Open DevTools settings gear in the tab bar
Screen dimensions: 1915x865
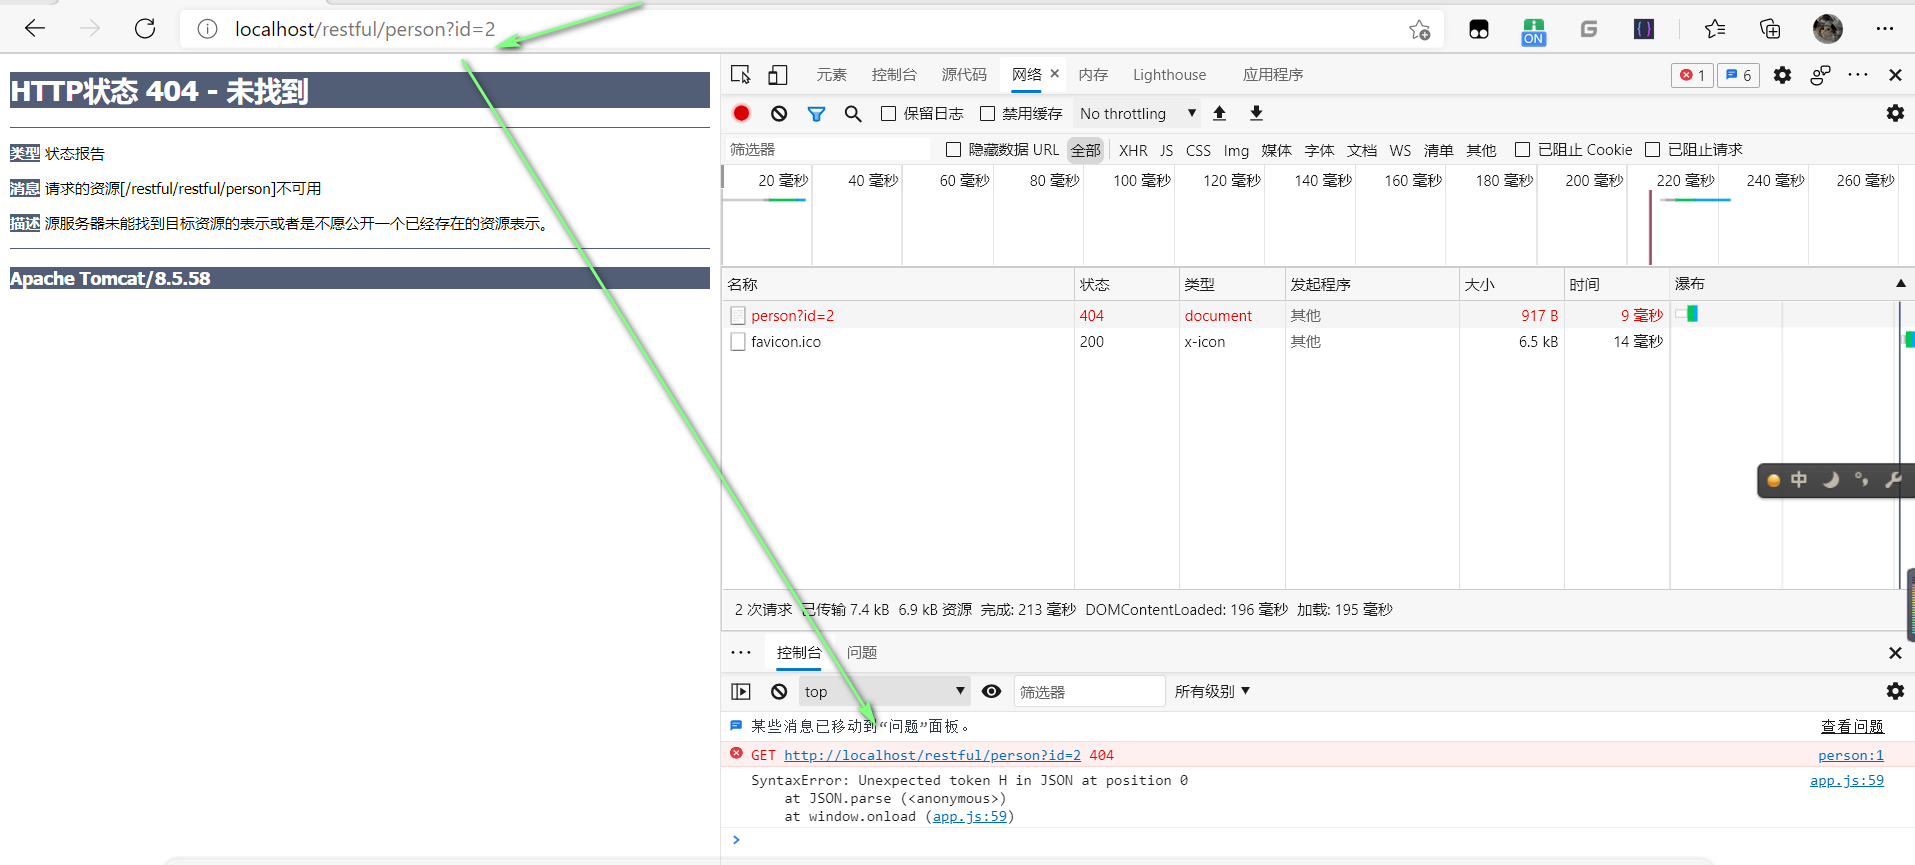(1782, 75)
